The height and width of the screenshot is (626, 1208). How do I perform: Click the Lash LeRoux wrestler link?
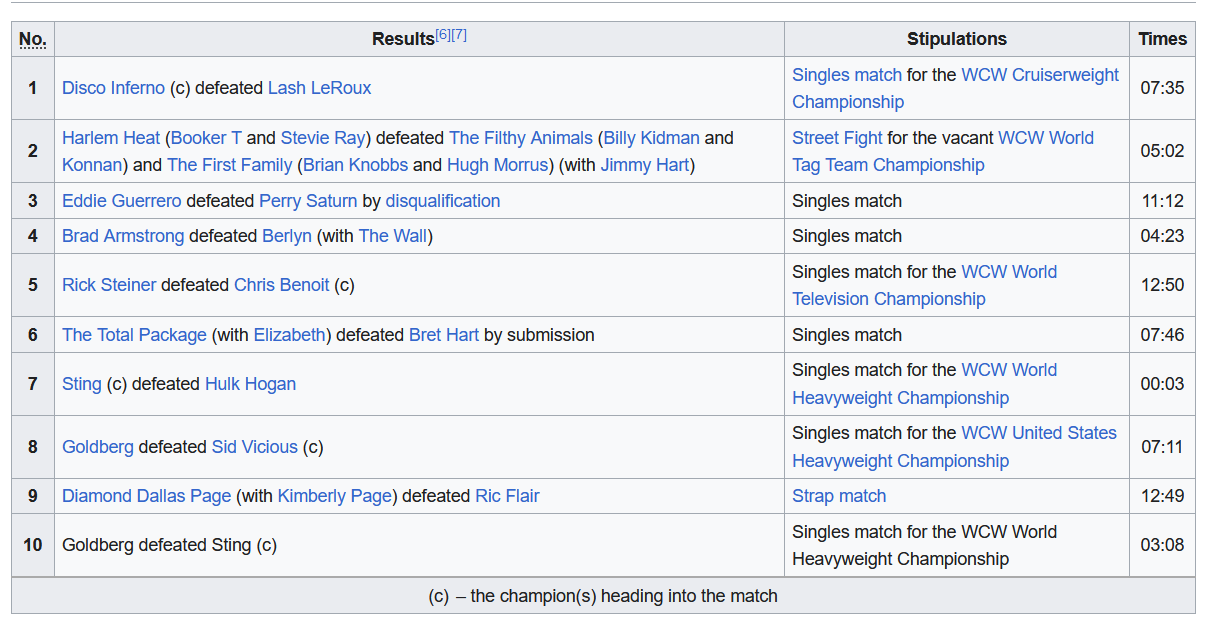tap(319, 88)
